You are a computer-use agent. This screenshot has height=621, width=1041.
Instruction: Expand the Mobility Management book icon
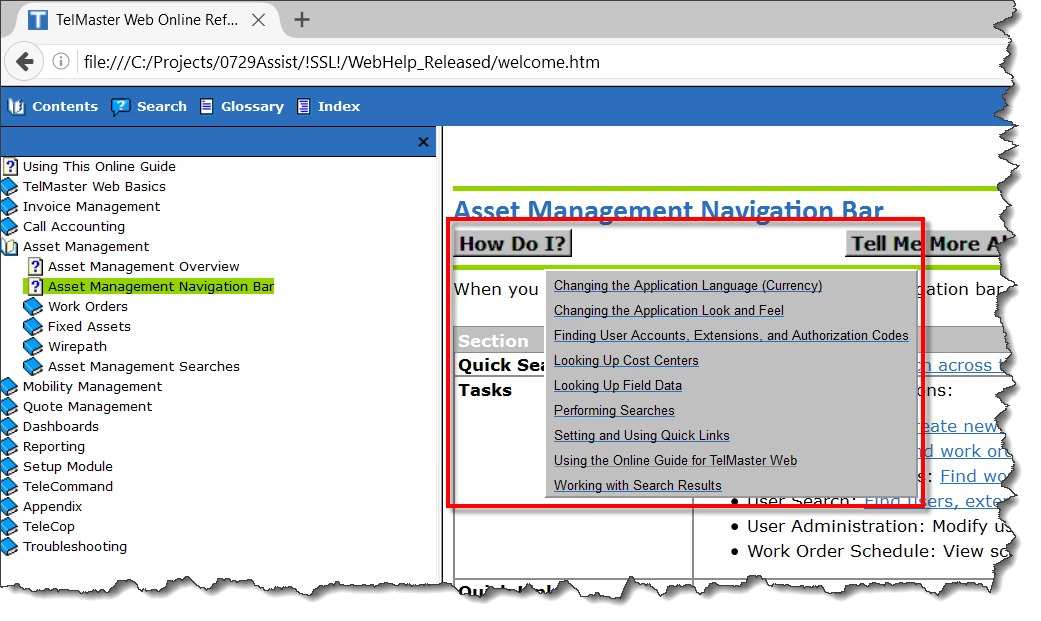point(10,387)
